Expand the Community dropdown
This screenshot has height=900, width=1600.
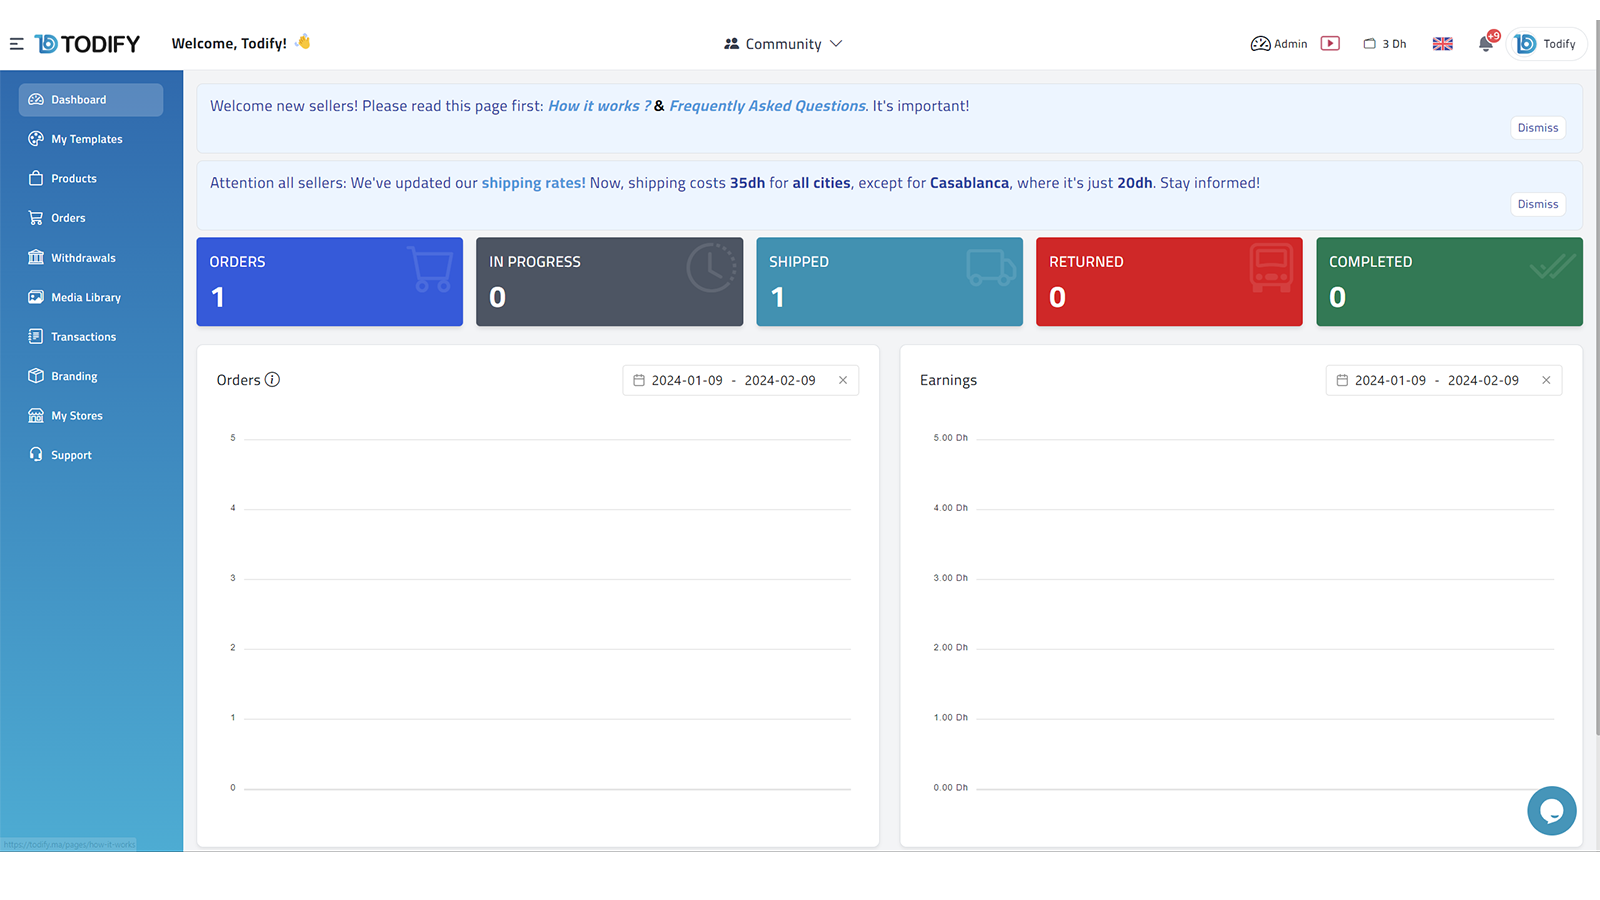coord(783,44)
